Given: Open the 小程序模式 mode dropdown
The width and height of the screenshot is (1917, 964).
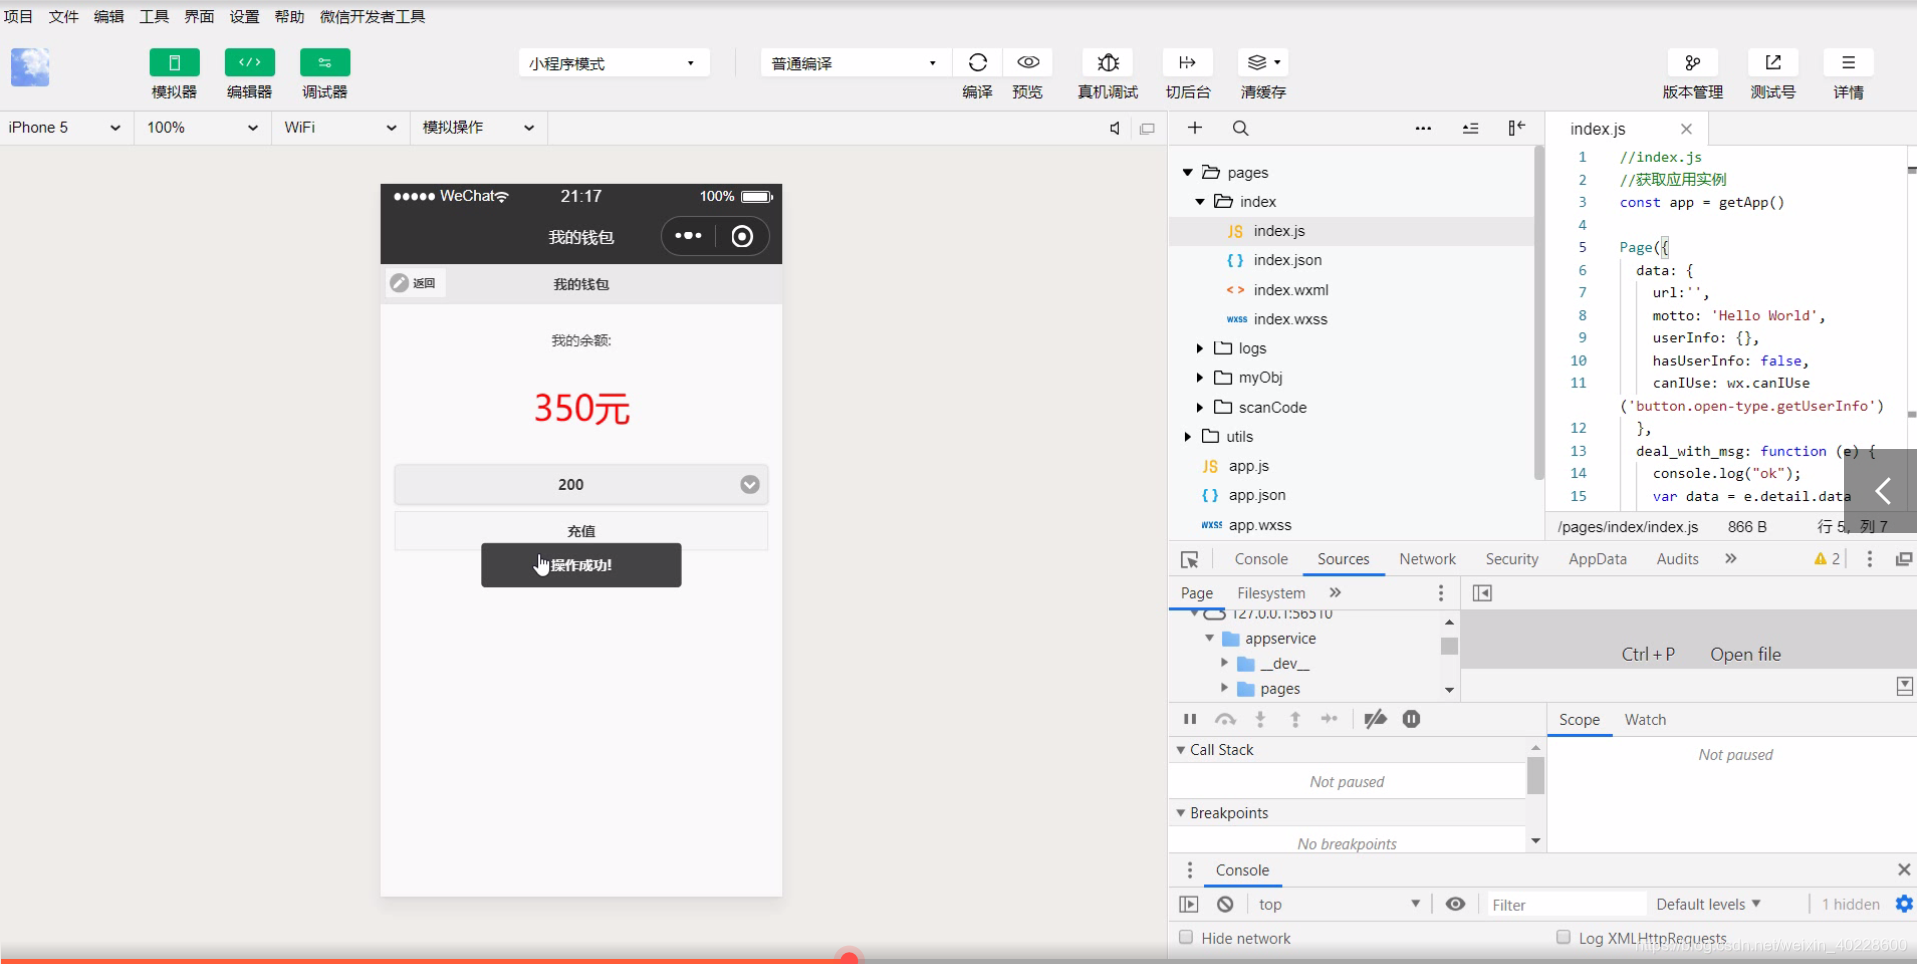Looking at the screenshot, I should pyautogui.click(x=613, y=63).
